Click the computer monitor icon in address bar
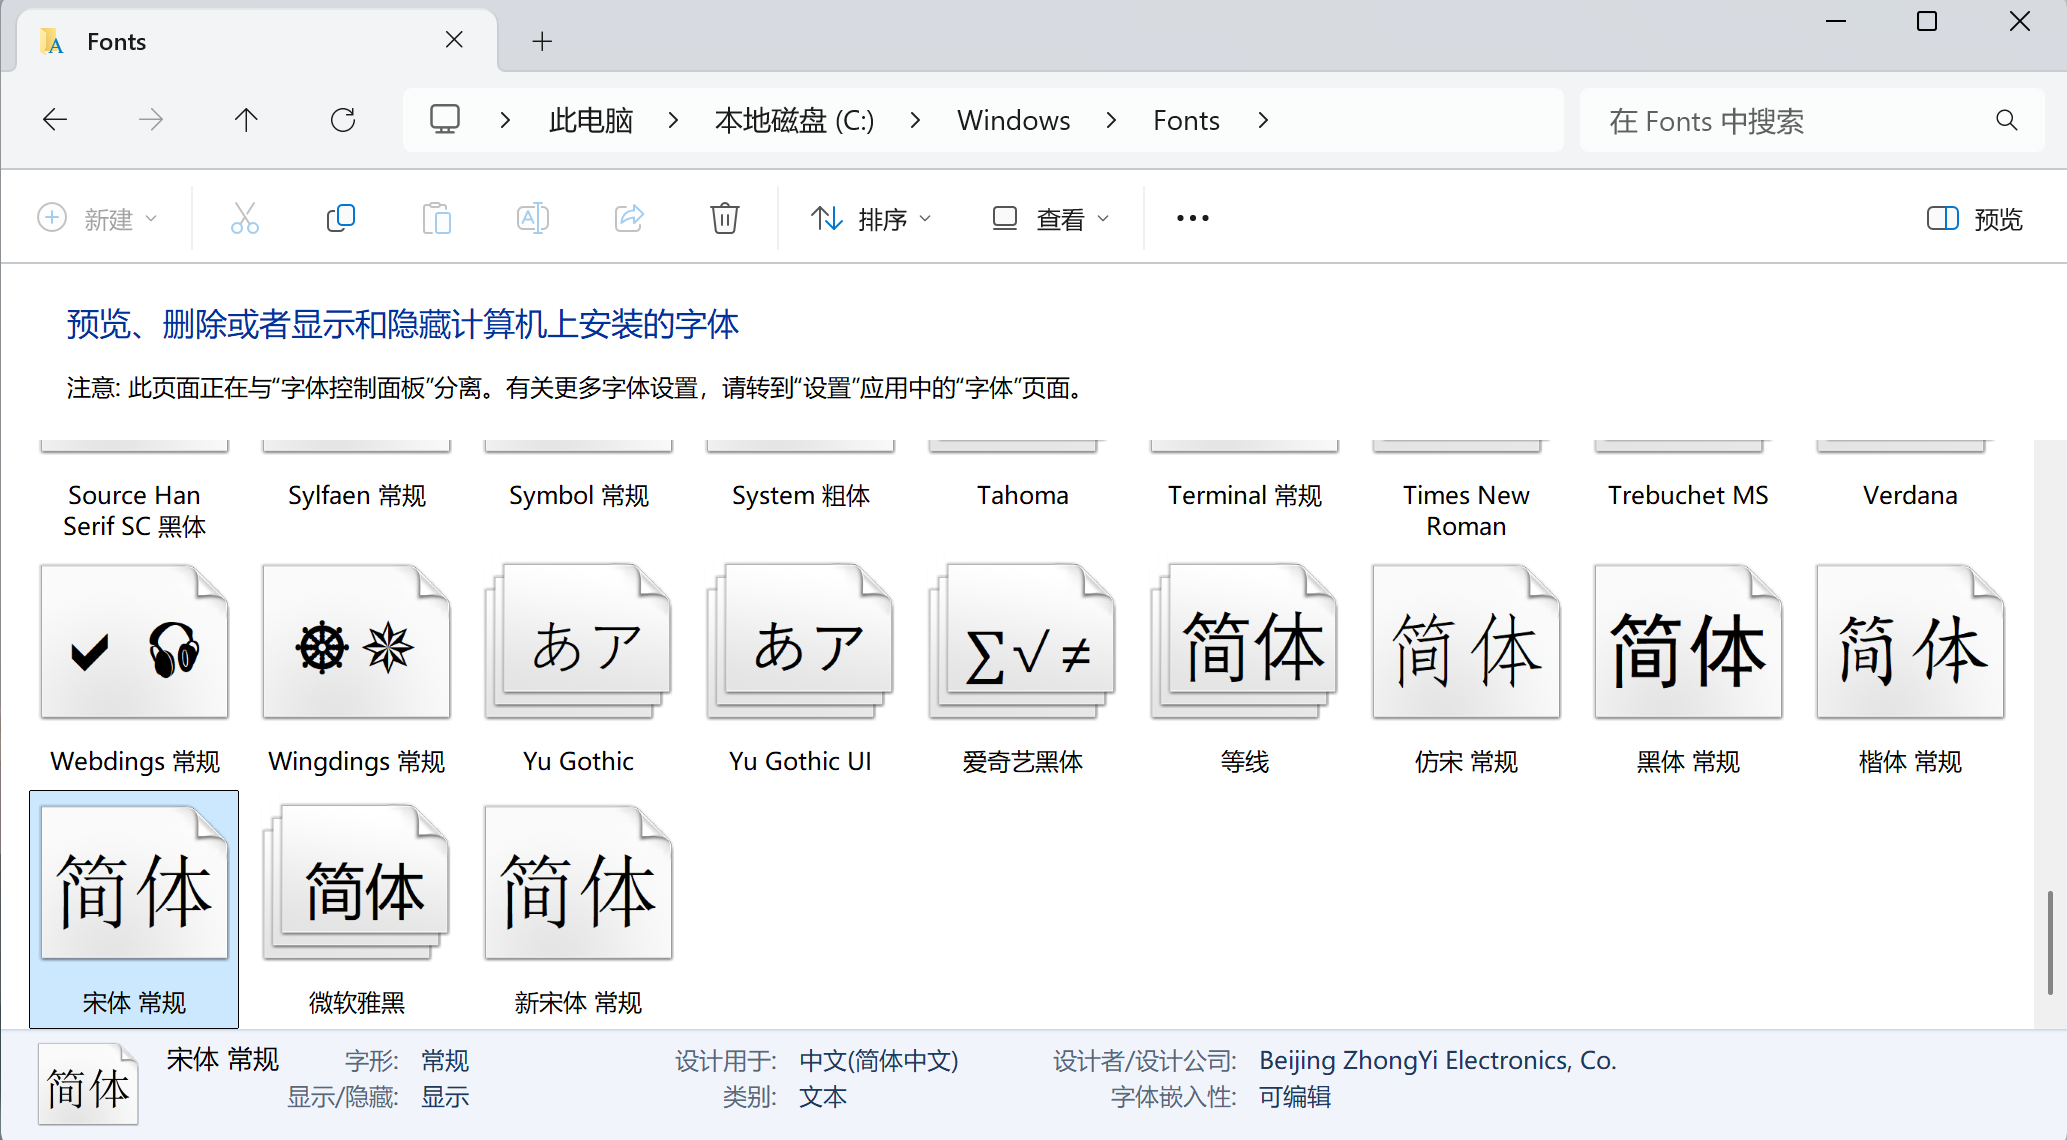The height and width of the screenshot is (1140, 2067). click(445, 120)
